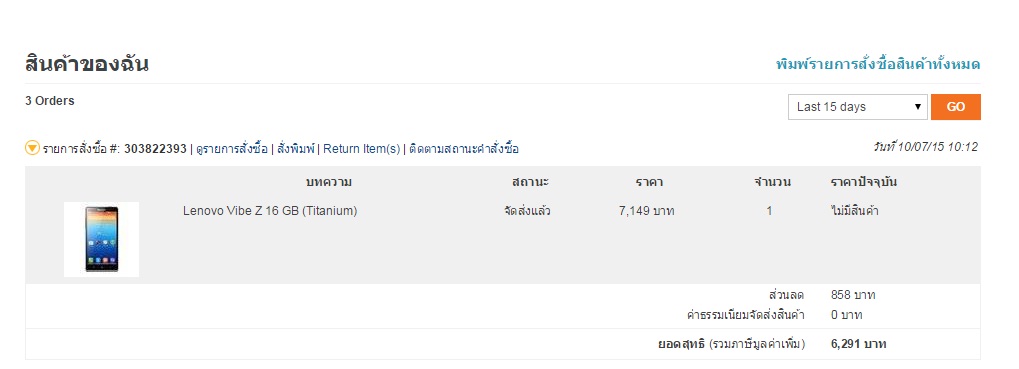Click the จัดส่งแล้ว shipped status text

point(527,211)
